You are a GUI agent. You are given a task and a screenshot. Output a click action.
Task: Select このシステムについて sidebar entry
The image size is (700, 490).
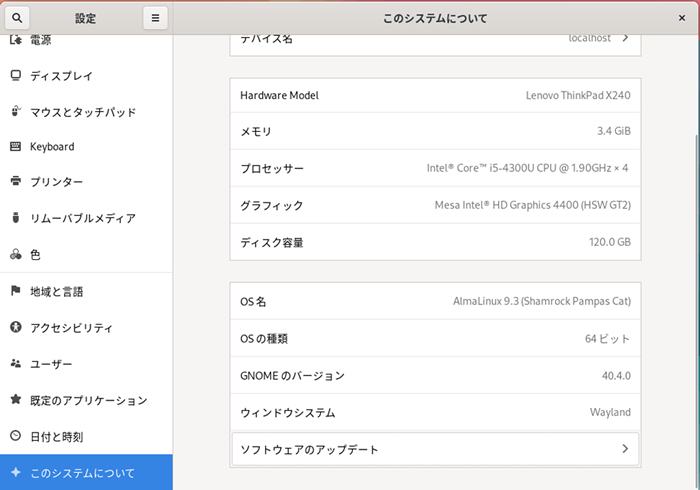[x=82, y=473]
